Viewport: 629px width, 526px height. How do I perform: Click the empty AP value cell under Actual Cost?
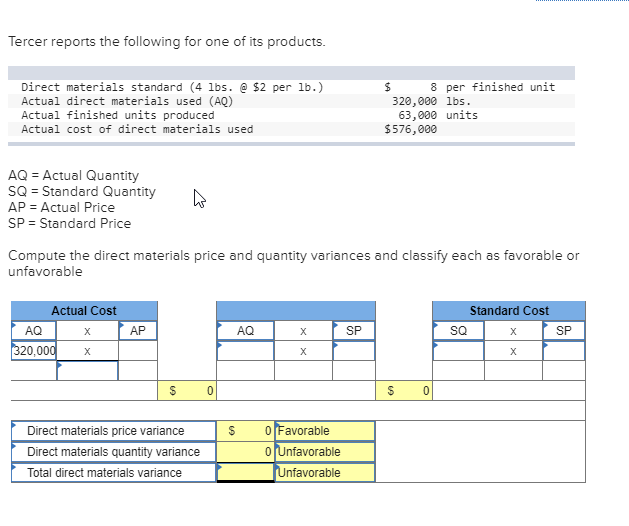coord(138,351)
